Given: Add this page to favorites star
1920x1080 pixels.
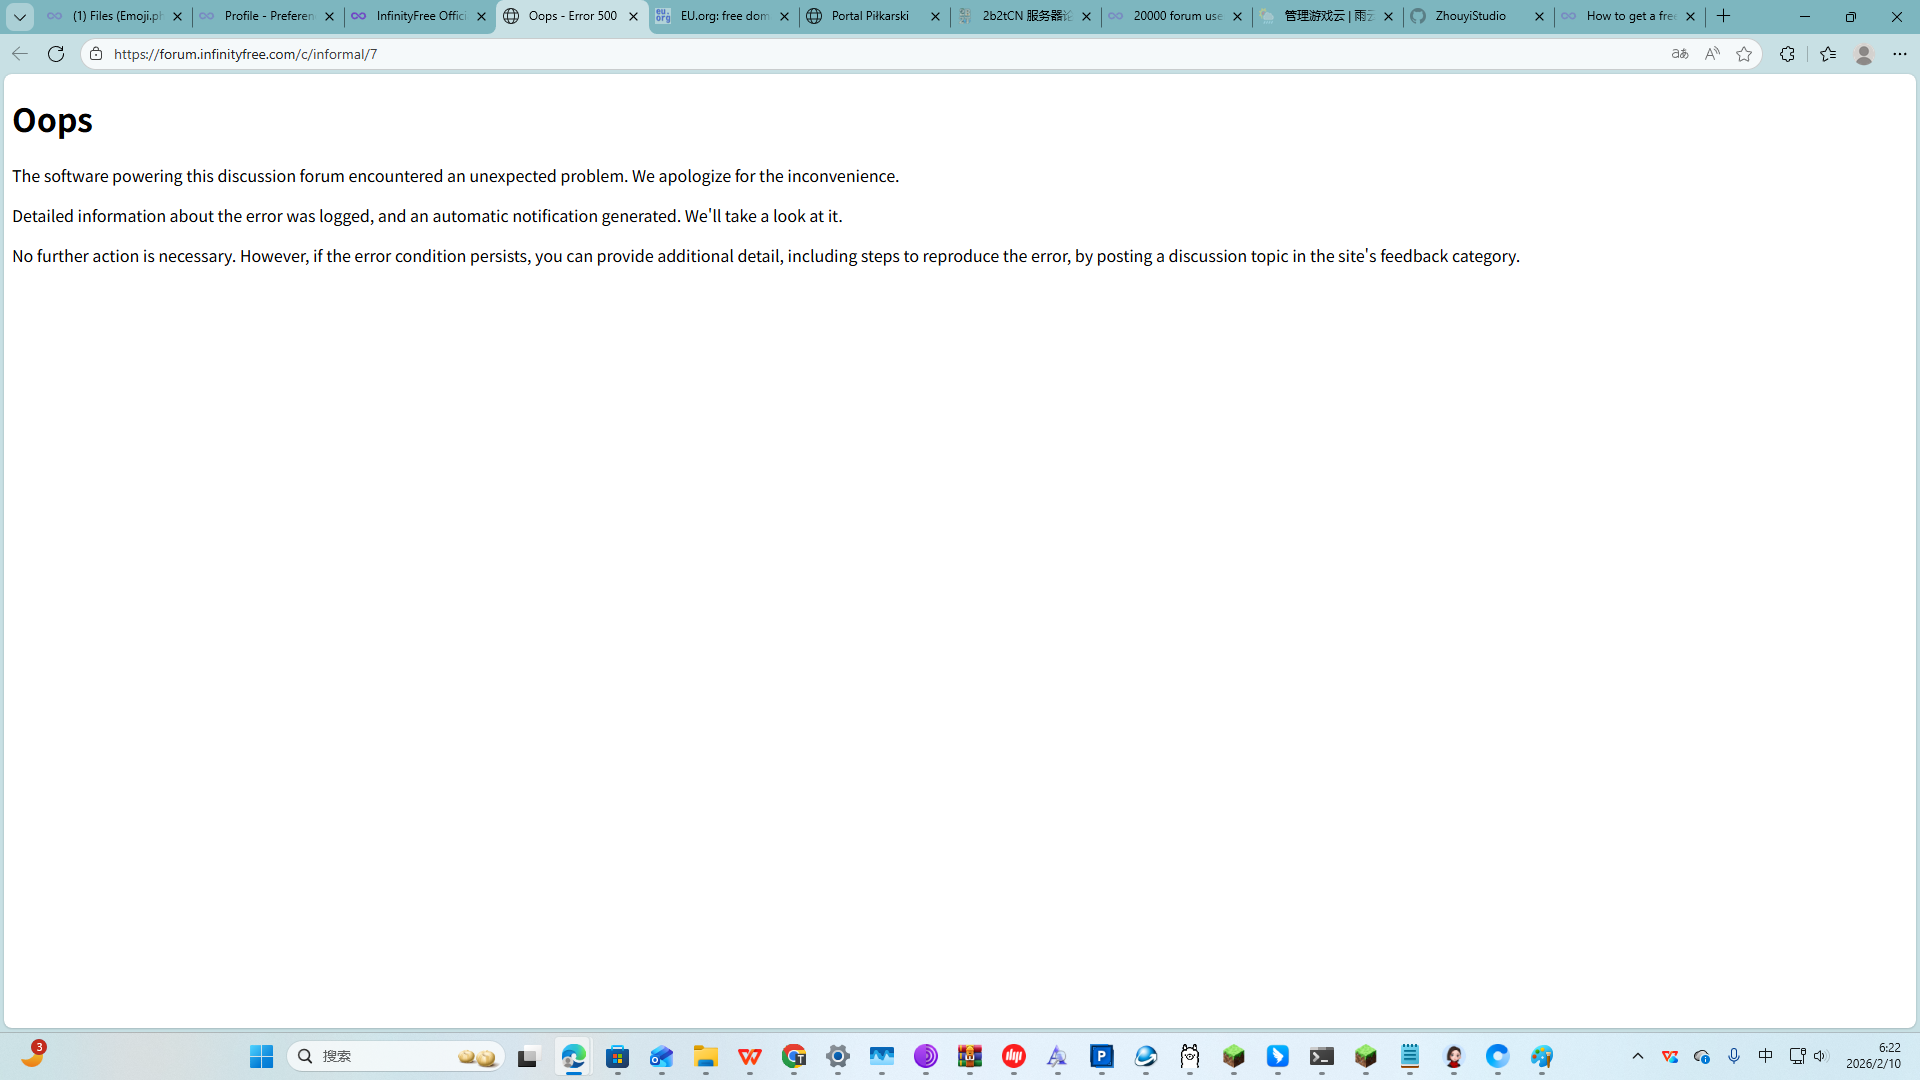Looking at the screenshot, I should (x=1744, y=54).
